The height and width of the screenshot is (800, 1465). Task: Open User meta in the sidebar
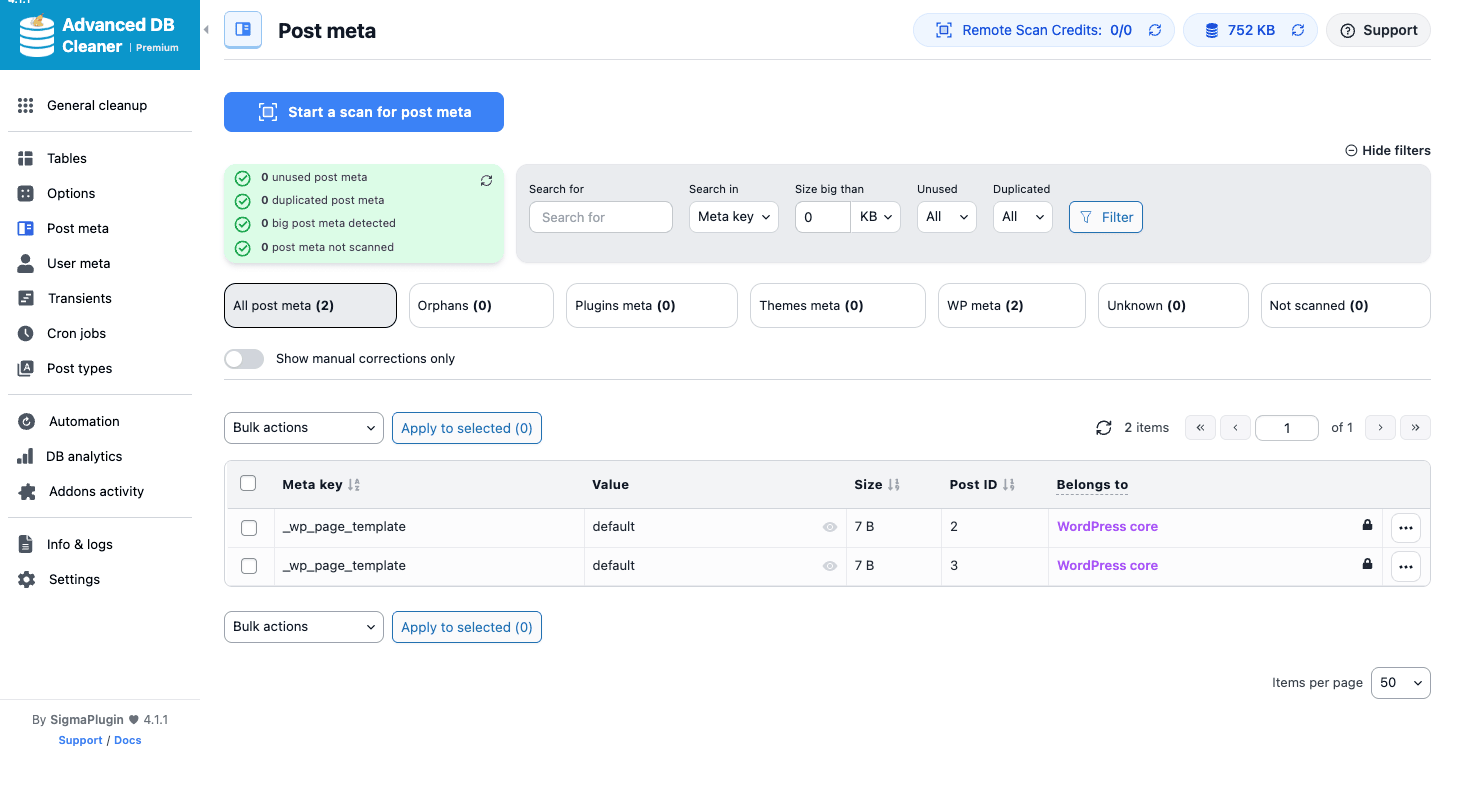point(79,263)
